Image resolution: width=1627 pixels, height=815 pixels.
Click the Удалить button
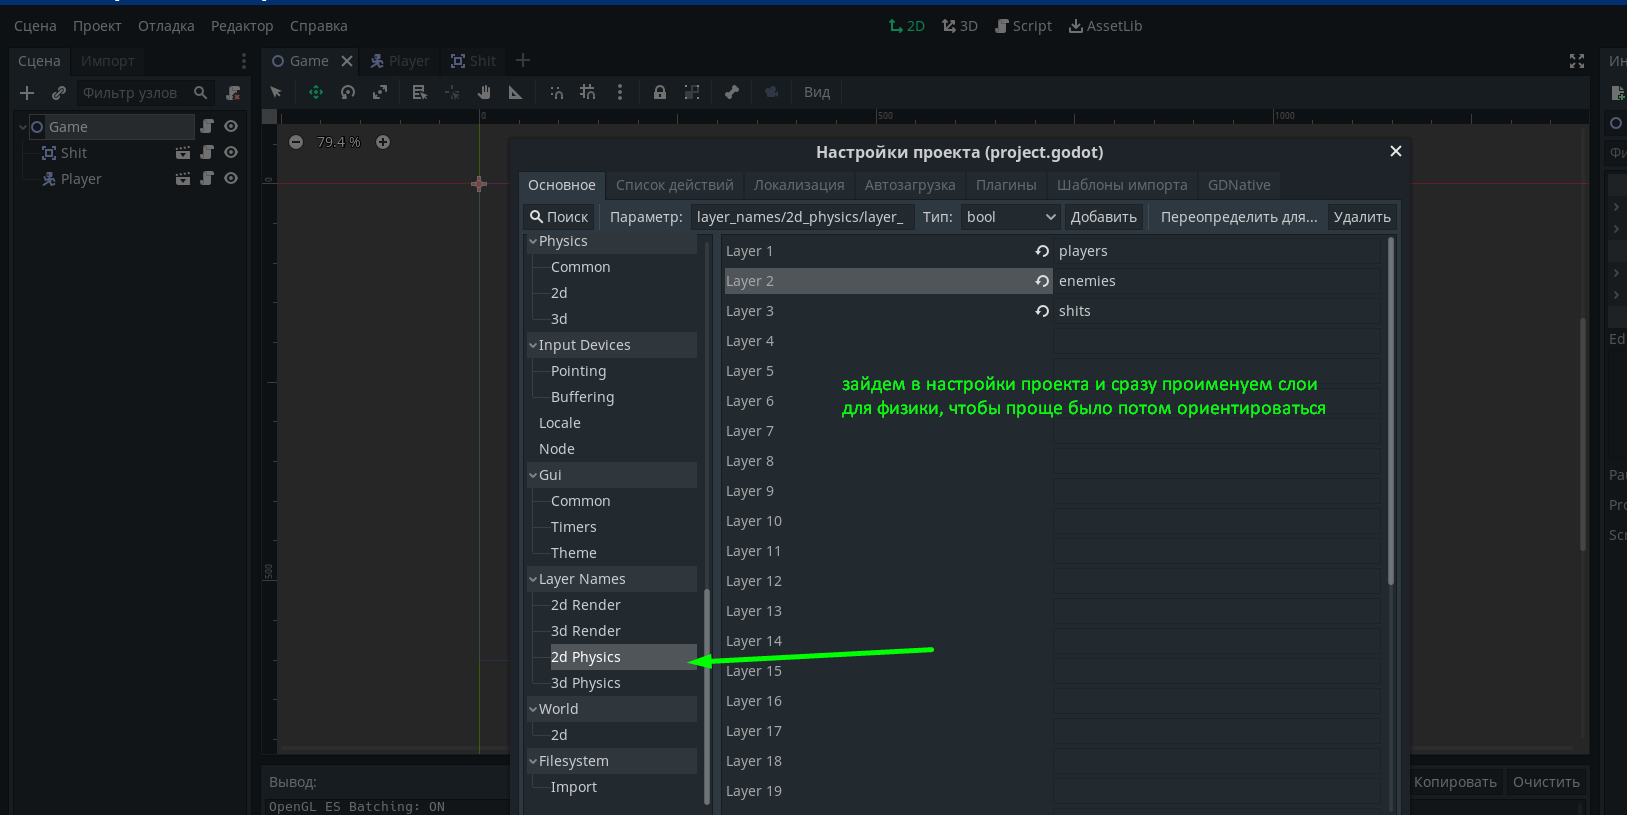pyautogui.click(x=1361, y=217)
